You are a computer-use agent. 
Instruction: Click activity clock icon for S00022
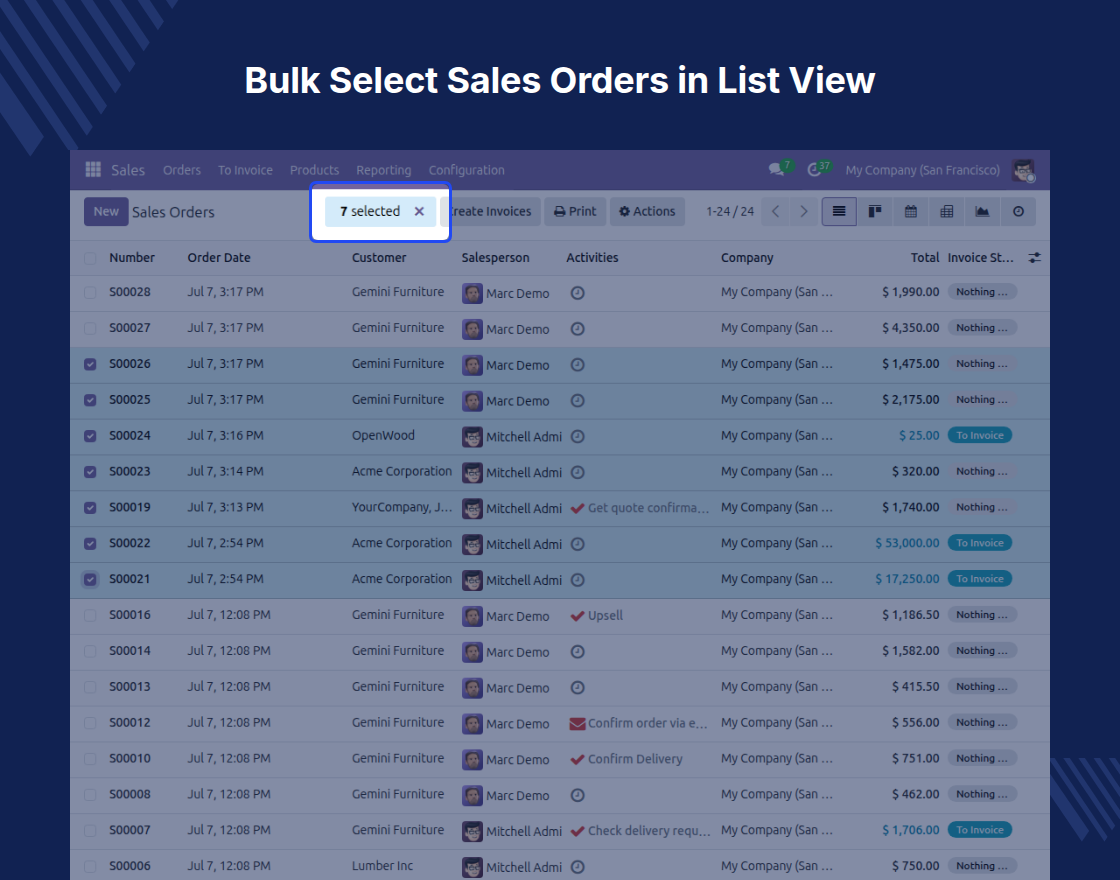(x=578, y=544)
